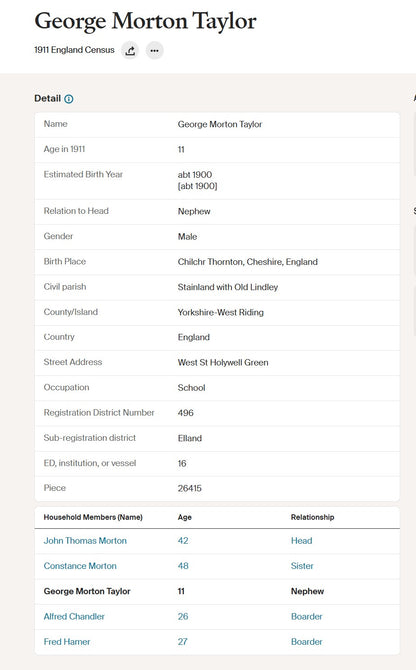This screenshot has height=670, width=416.
Task: Click the Birth Place value Chilchr Thornton
Action: 248,262
